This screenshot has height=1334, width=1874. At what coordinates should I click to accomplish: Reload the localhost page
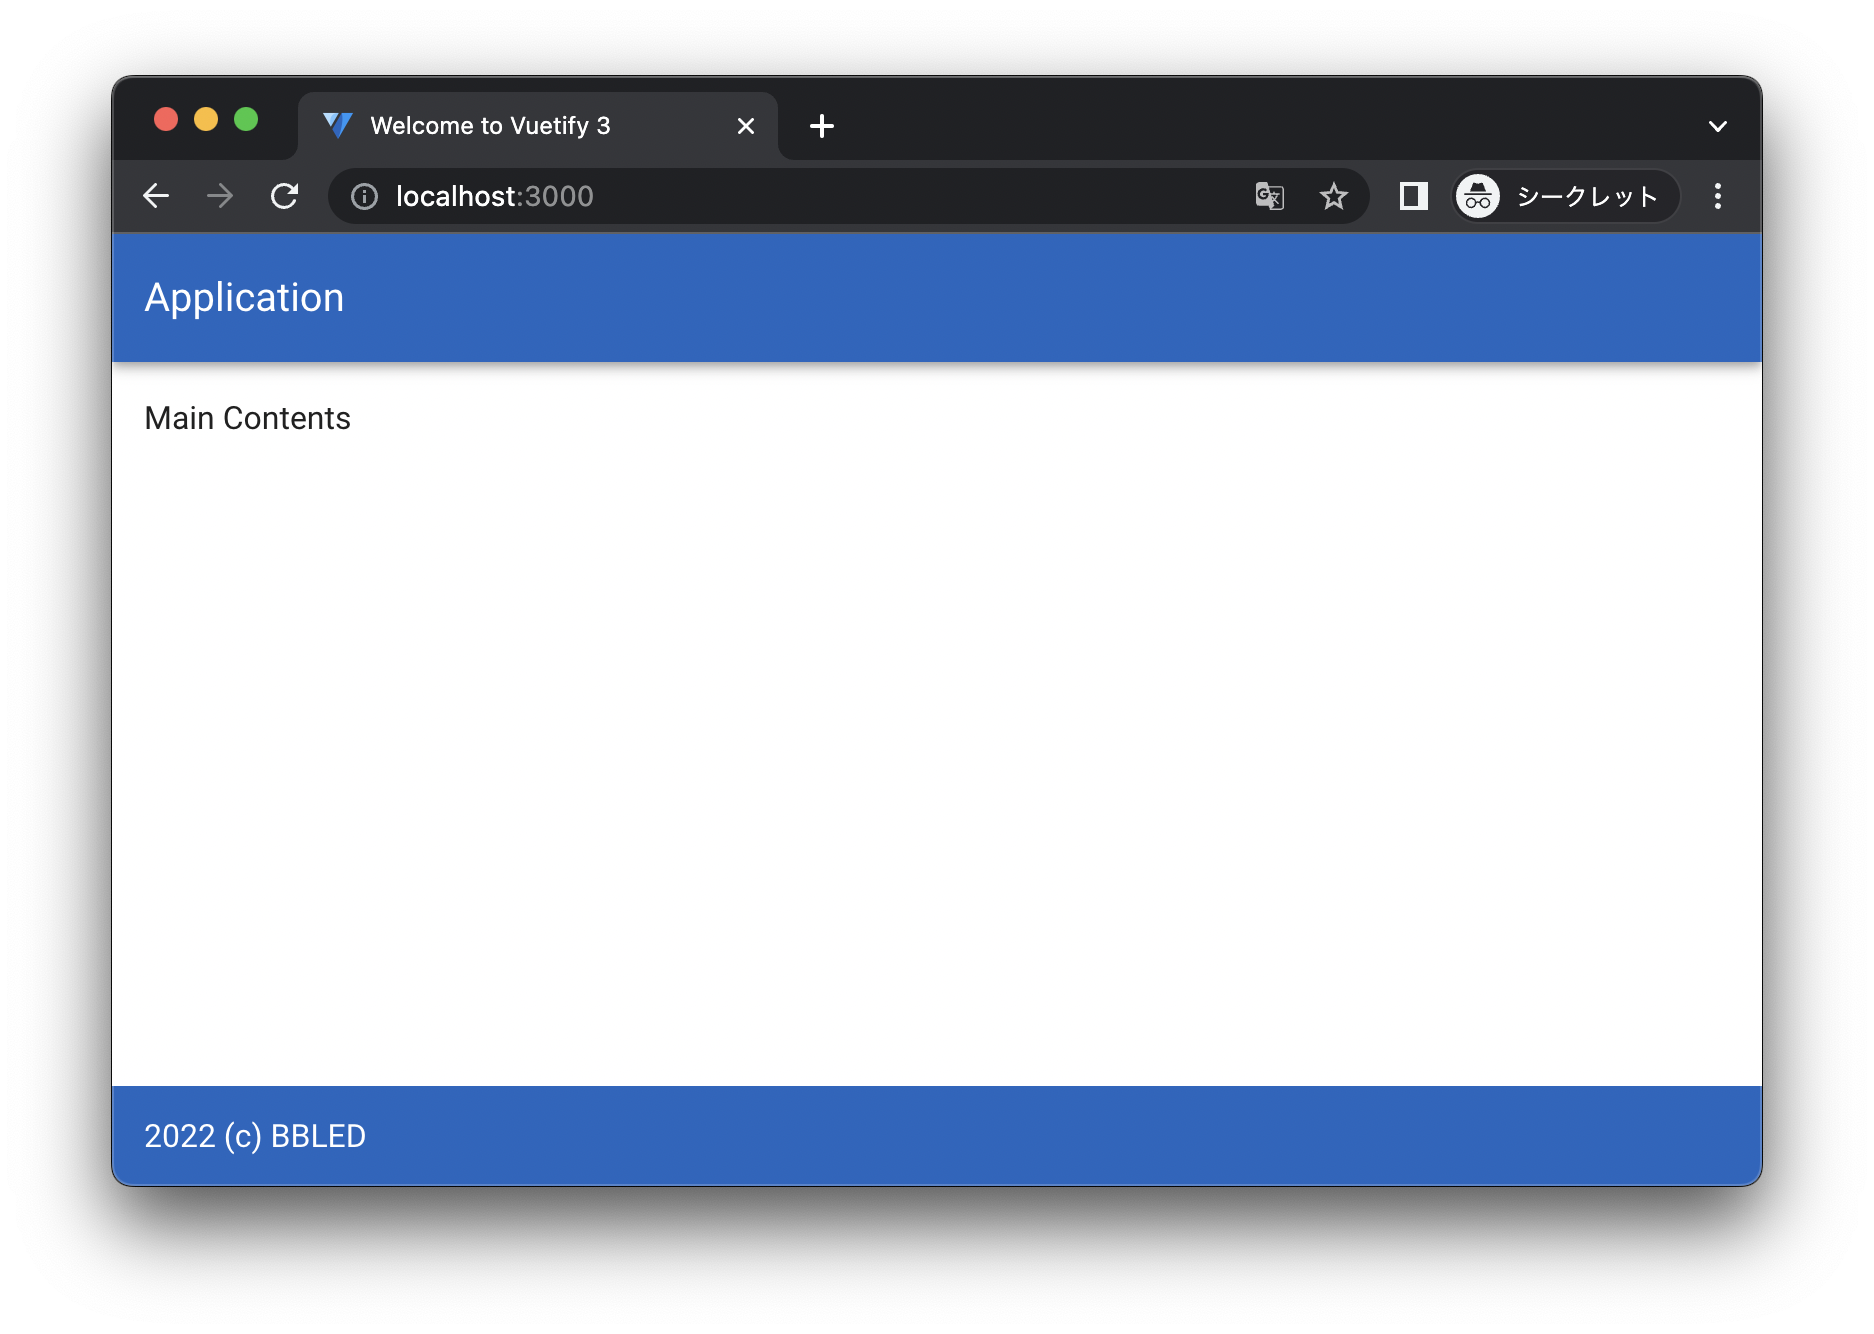285,196
